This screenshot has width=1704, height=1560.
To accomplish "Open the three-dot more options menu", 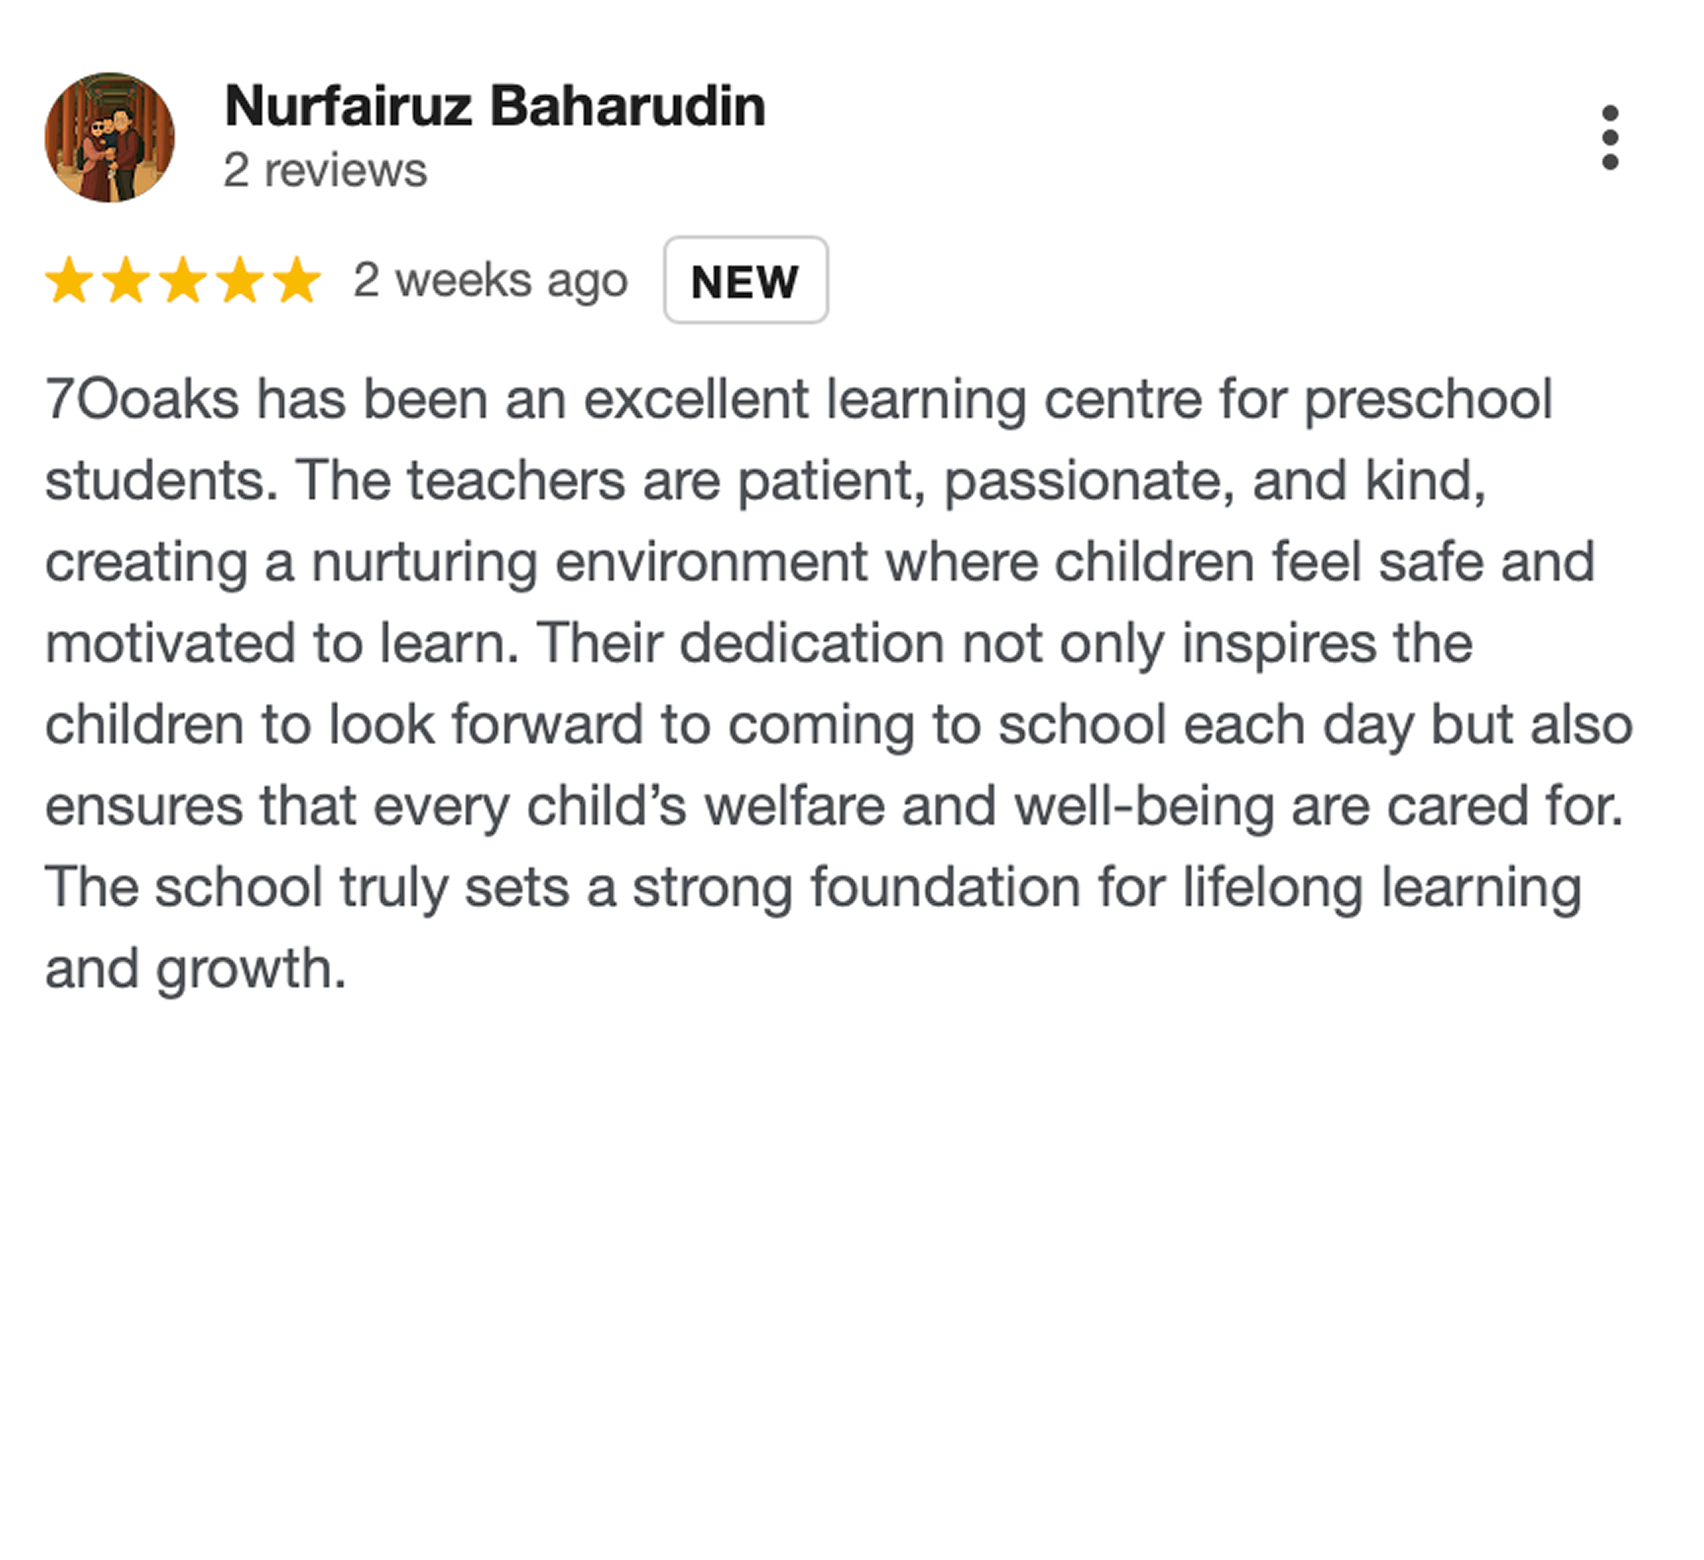I will click(1609, 137).
